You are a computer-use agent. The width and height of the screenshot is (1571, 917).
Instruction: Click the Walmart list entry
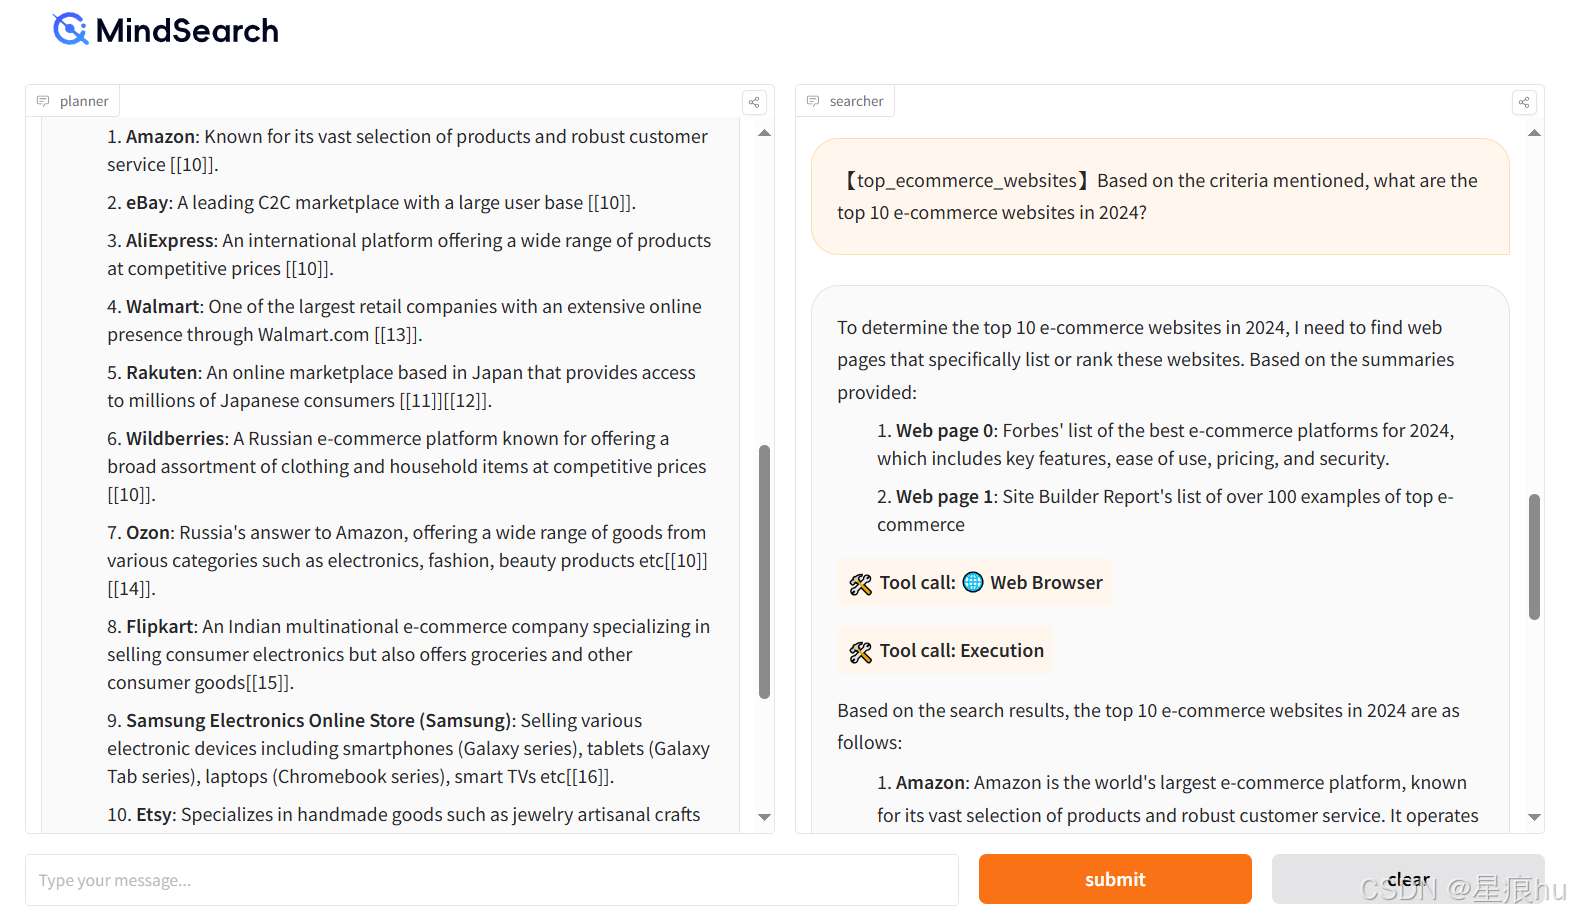(x=405, y=320)
